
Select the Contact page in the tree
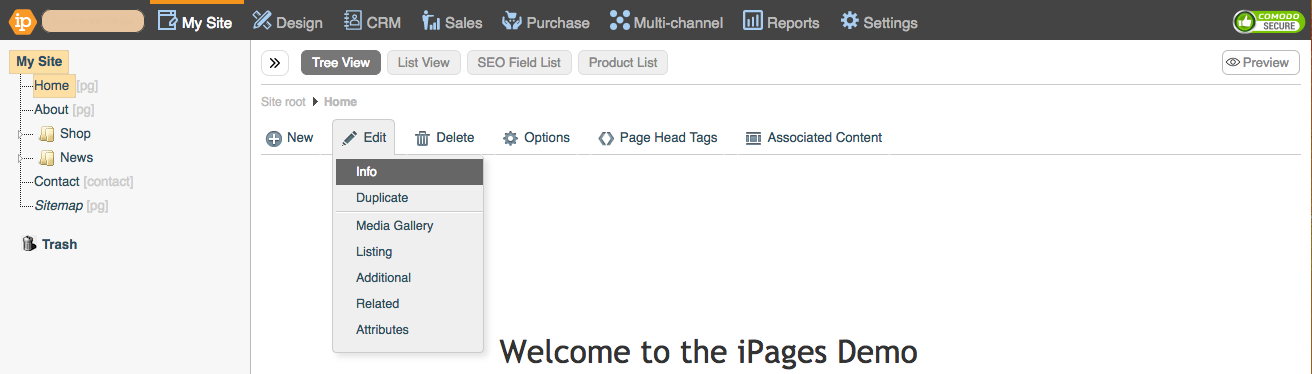[56, 181]
